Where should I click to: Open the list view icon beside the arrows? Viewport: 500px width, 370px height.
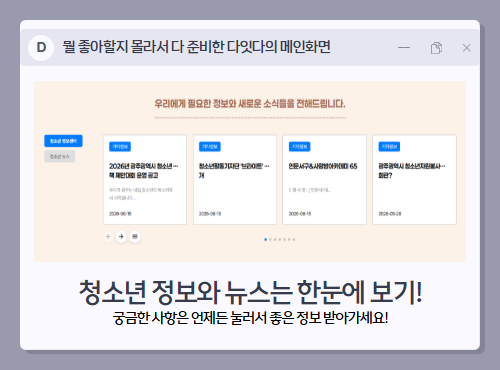(x=135, y=237)
